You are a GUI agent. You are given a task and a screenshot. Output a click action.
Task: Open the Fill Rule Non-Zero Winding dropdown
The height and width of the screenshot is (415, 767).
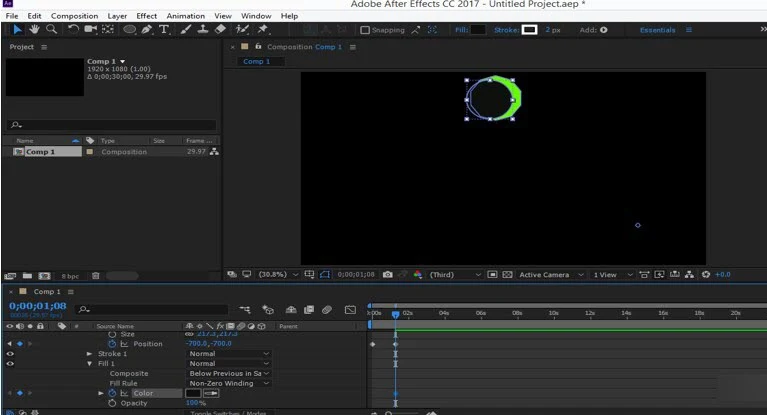[x=229, y=383]
